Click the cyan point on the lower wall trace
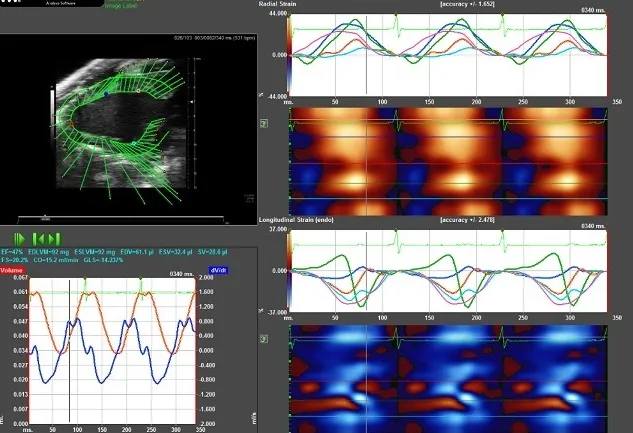The image size is (633, 433). (134, 143)
